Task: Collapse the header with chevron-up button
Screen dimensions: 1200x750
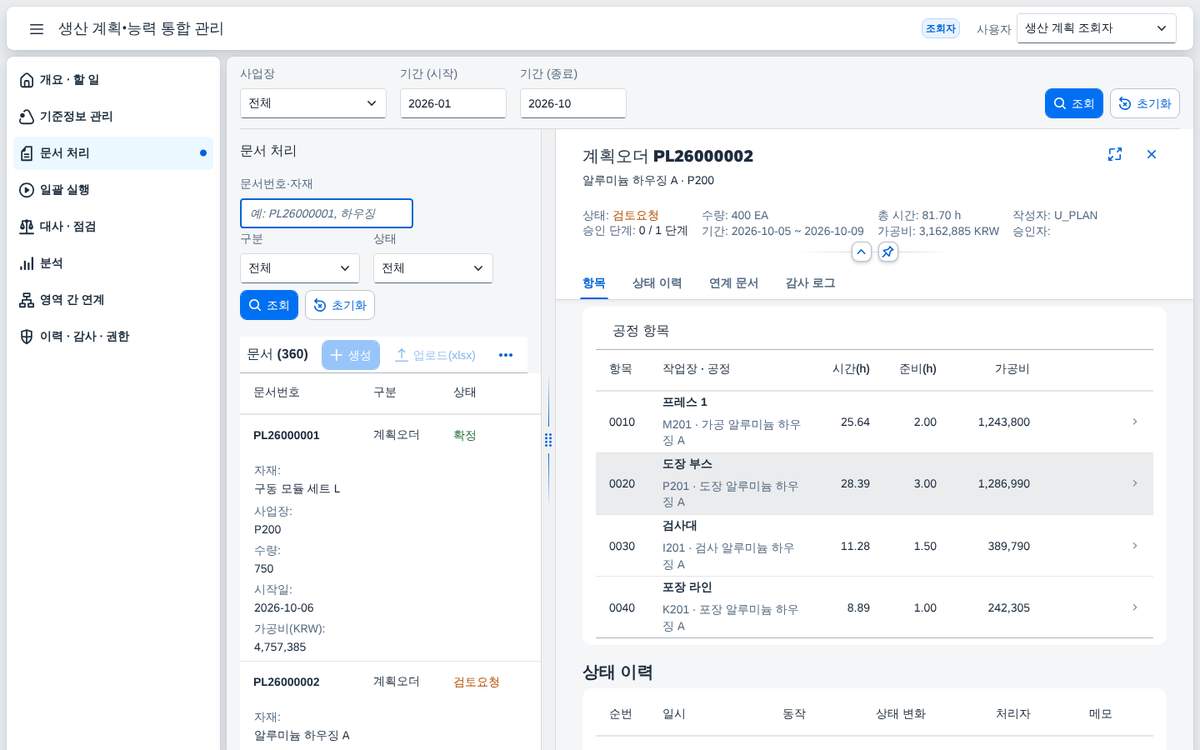Action: [862, 252]
